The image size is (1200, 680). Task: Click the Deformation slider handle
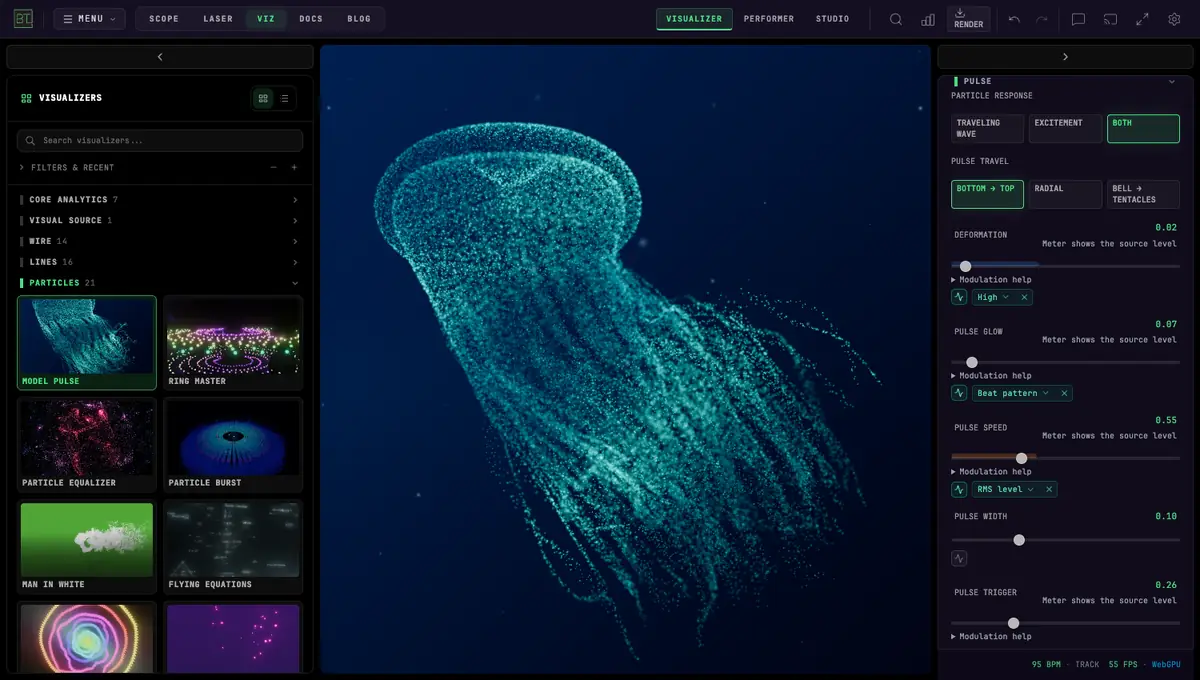pos(965,266)
